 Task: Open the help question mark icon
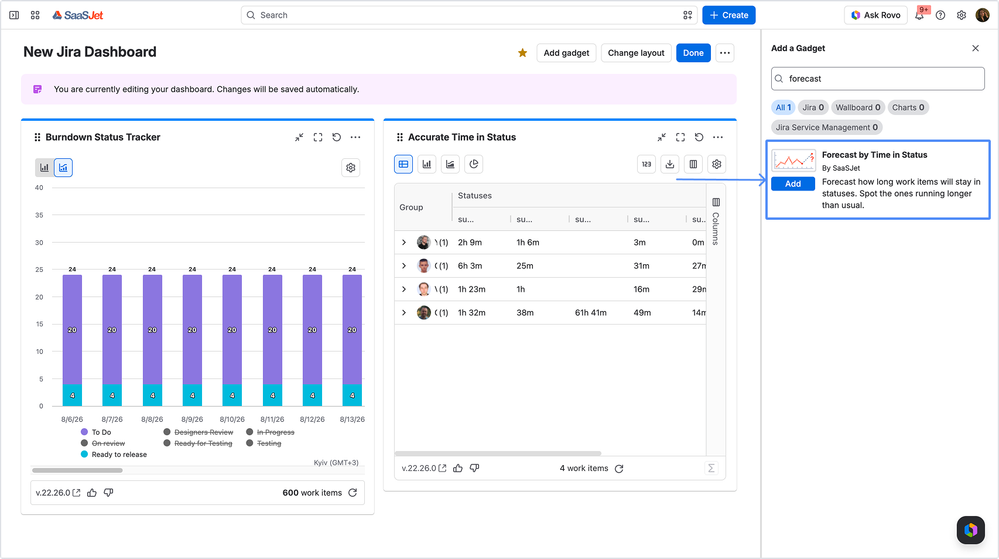click(x=940, y=15)
